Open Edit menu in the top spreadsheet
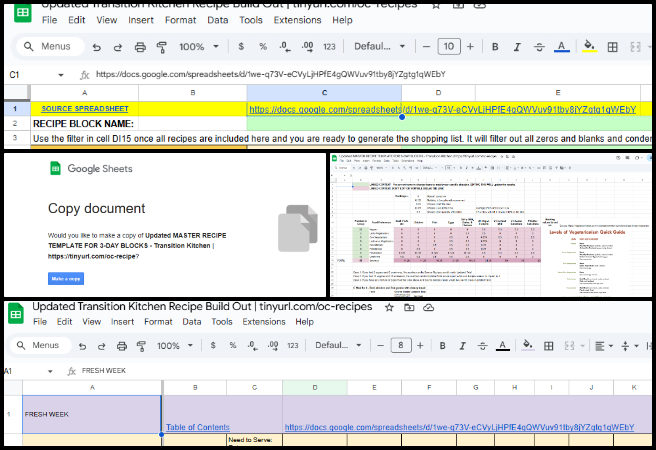This screenshot has width=656, height=450. 77,20
